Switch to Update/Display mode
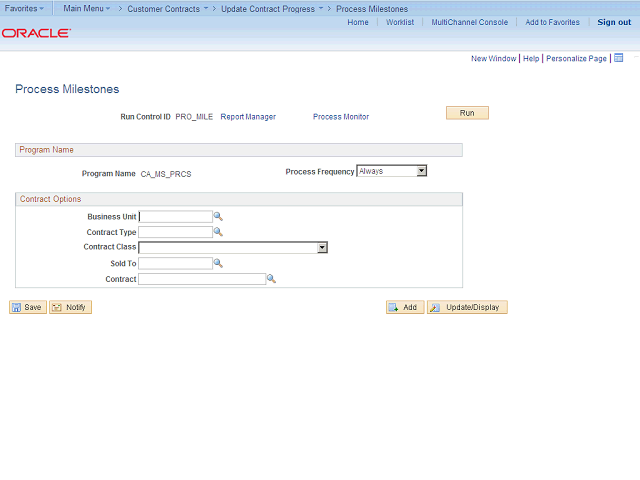Screen dimensions: 640x480 [x=467, y=307]
